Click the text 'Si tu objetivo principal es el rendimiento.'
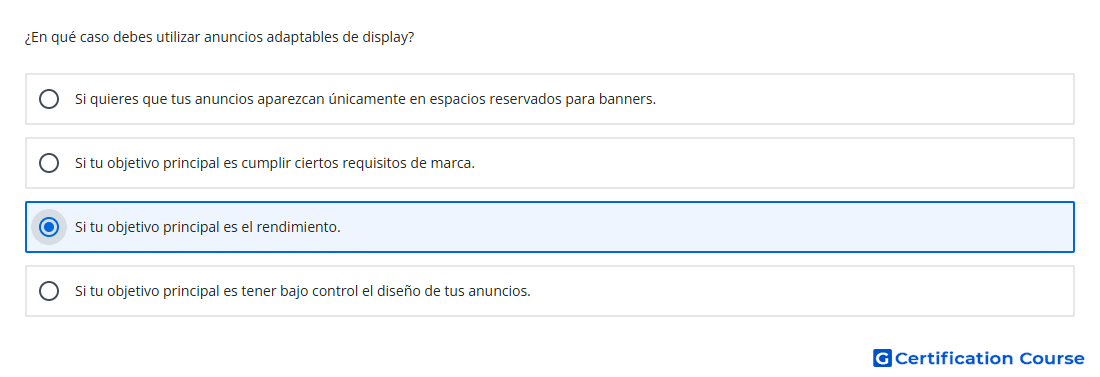Image resolution: width=1100 pixels, height=377 pixels. 208,227
